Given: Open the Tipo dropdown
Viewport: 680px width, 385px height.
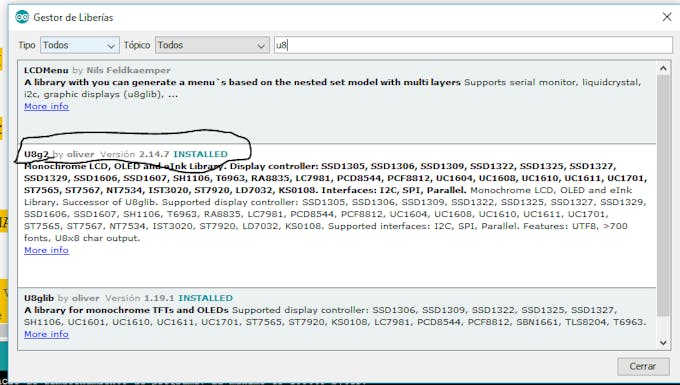Looking at the screenshot, I should (x=80, y=45).
